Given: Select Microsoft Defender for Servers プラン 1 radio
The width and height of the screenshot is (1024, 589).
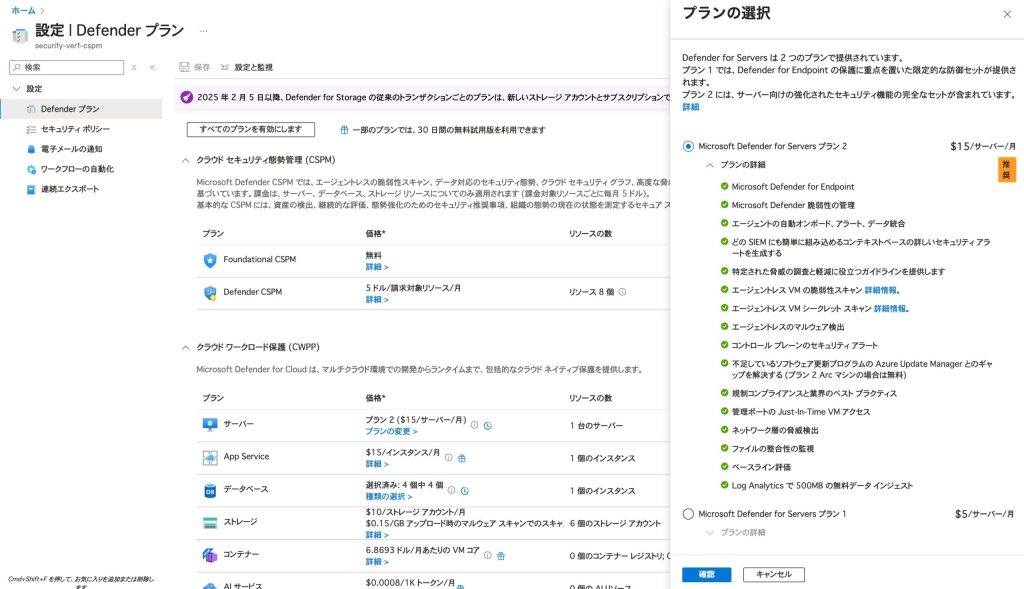Looking at the screenshot, I should click(x=688, y=514).
